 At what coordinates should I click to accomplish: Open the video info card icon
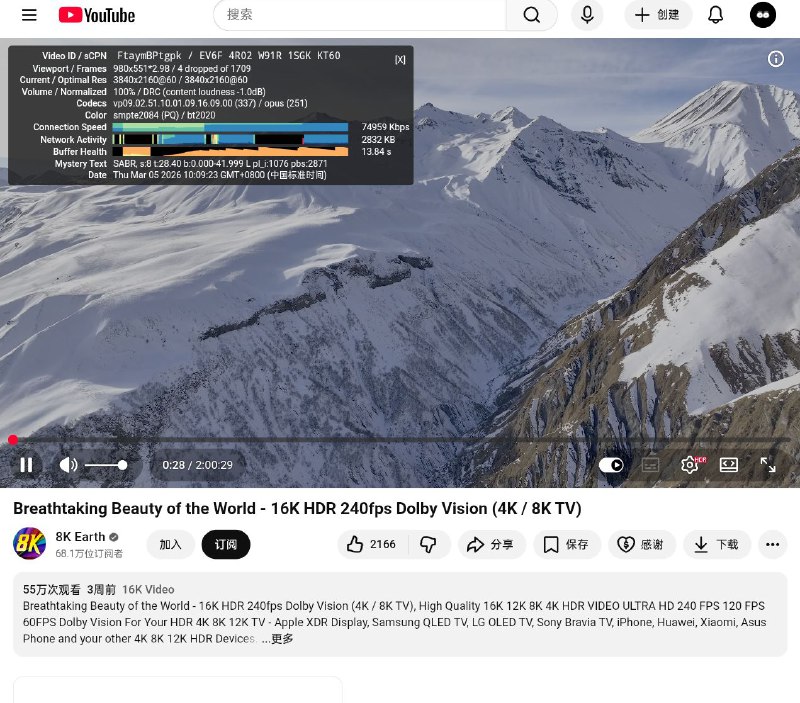[776, 59]
